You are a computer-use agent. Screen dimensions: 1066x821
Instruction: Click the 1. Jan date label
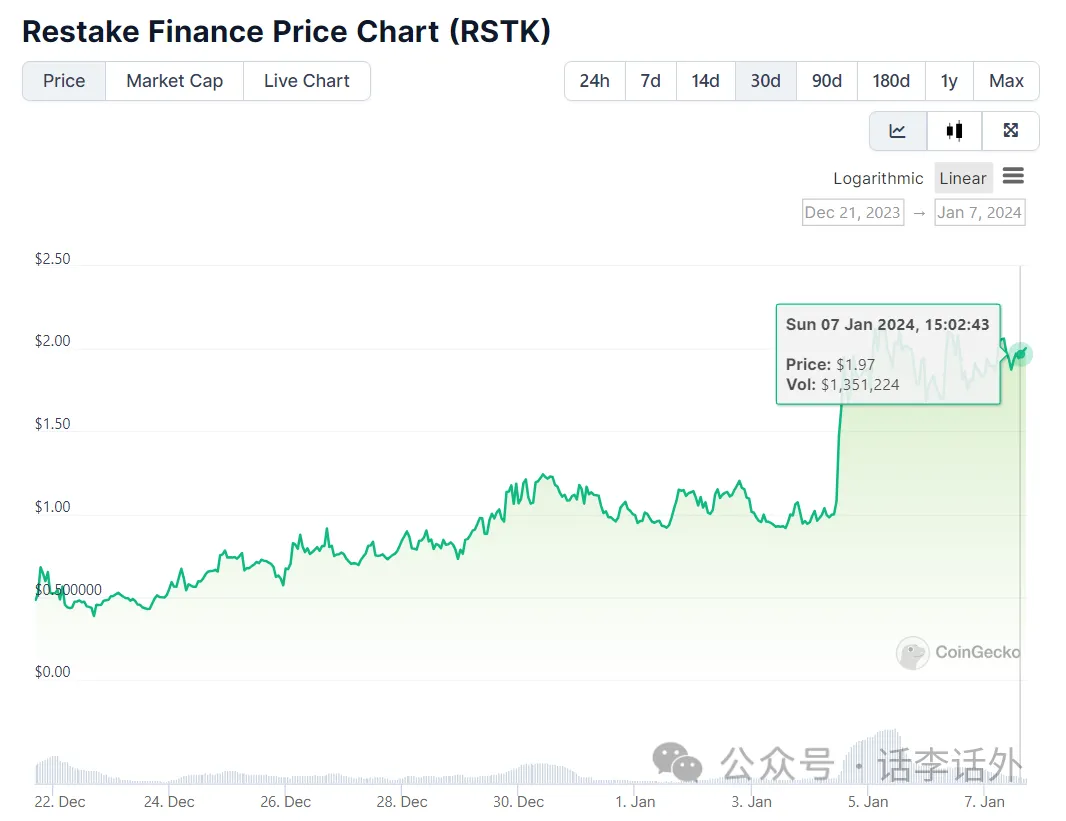click(636, 802)
